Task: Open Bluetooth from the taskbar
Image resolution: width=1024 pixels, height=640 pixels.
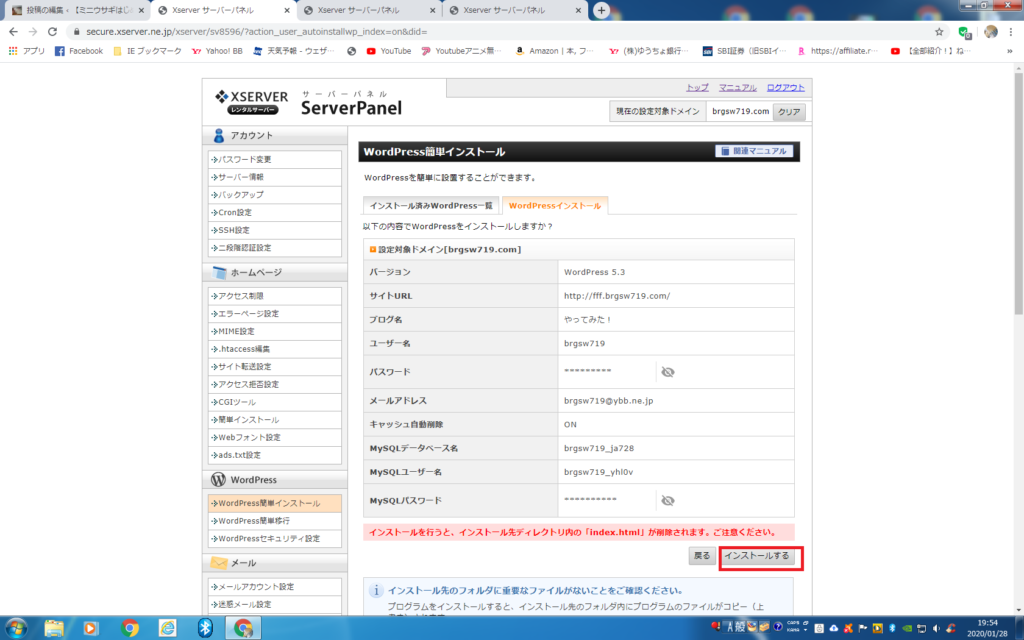Action: [205, 627]
